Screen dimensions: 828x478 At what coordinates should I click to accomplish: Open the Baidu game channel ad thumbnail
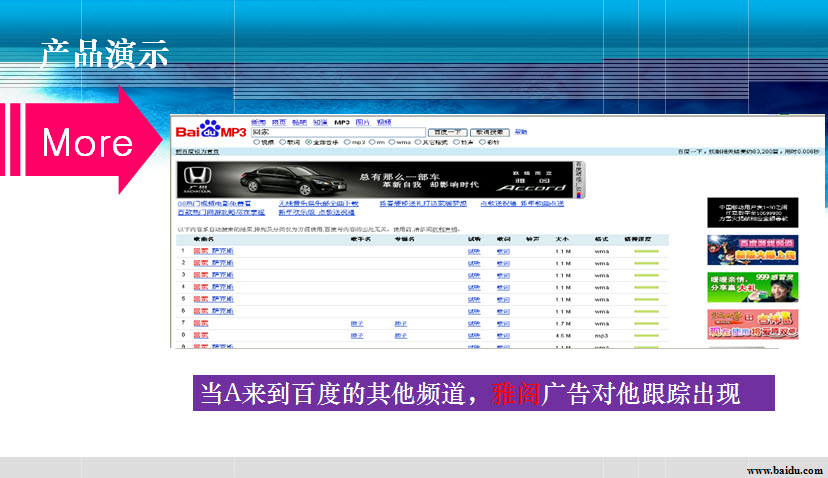click(x=752, y=250)
